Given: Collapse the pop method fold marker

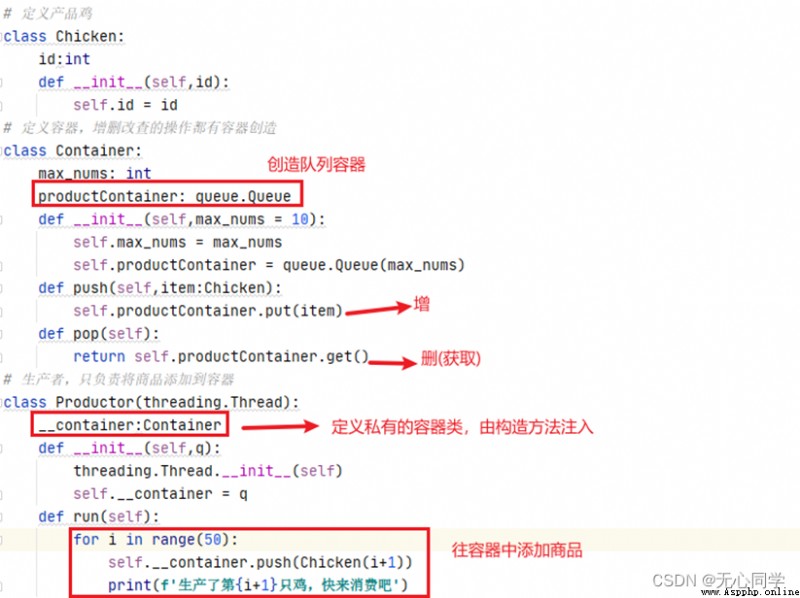Looking at the screenshot, I should tap(2, 334).
